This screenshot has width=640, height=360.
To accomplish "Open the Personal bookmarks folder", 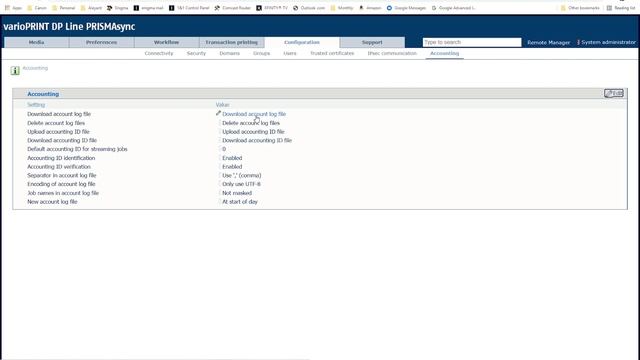I will 63,8.
